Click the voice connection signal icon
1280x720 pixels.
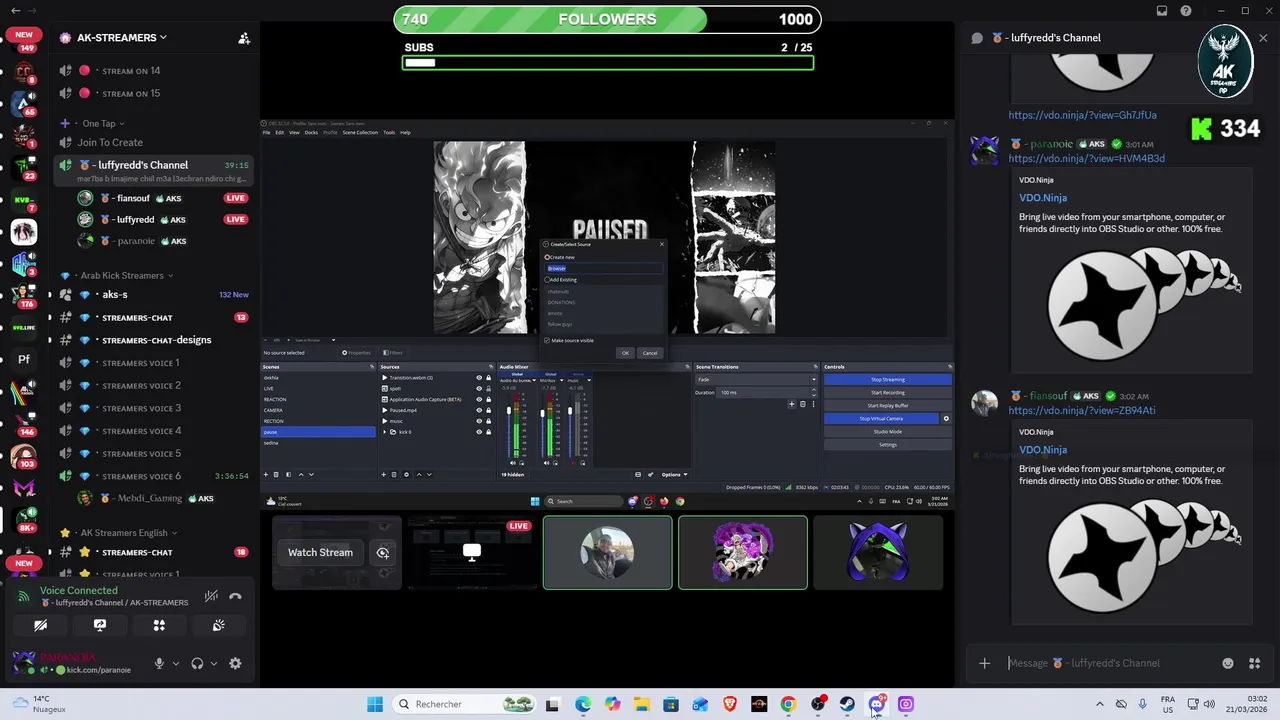point(24,596)
